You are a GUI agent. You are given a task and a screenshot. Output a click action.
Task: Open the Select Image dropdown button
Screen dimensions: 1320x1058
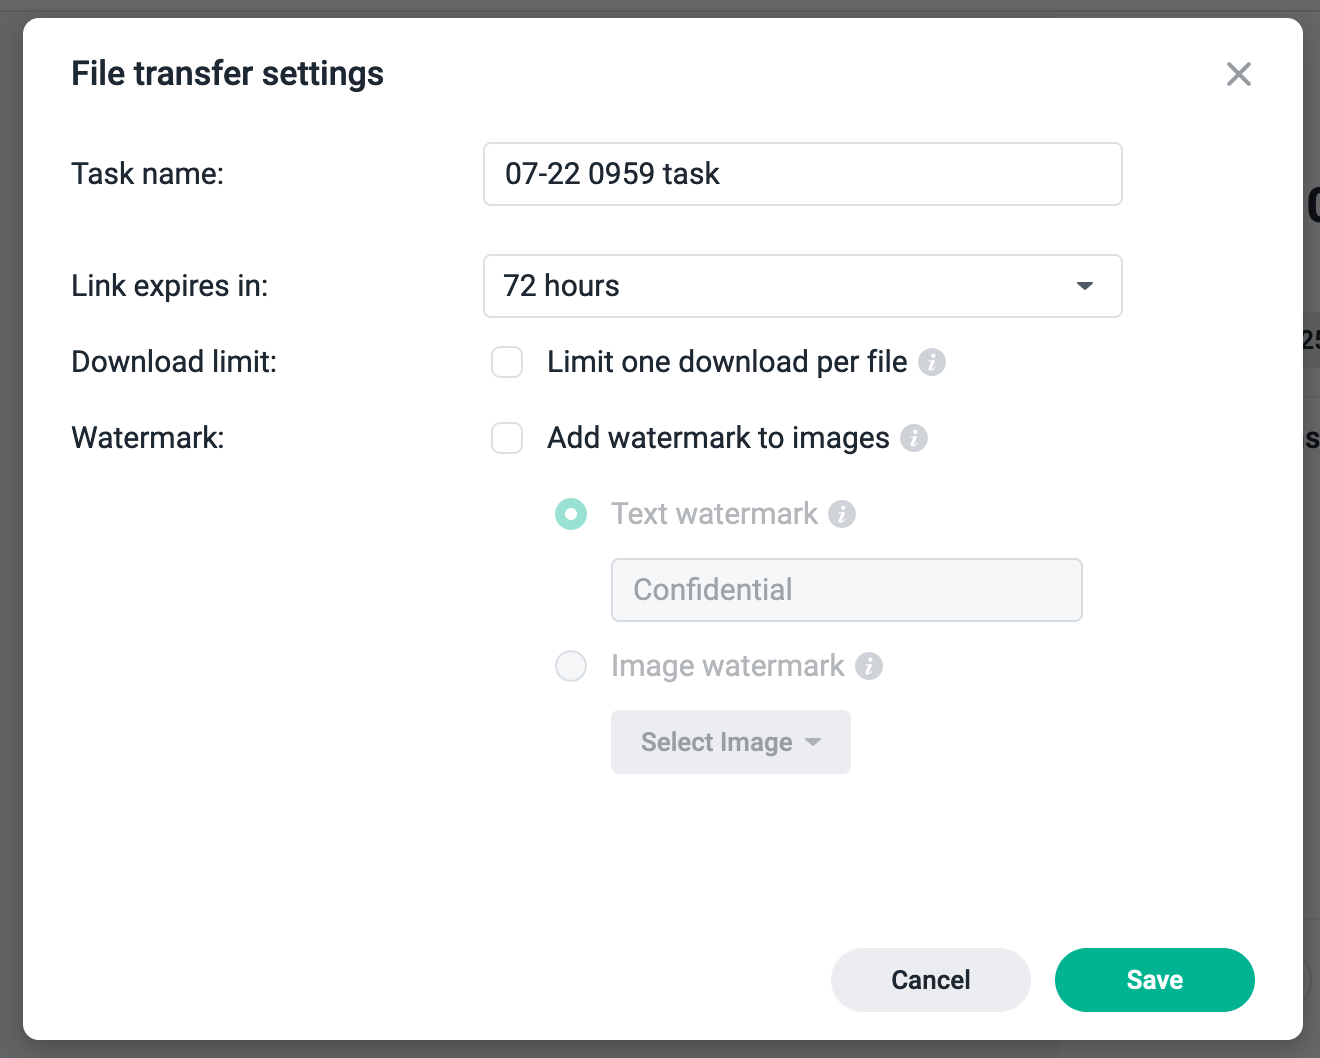(731, 742)
